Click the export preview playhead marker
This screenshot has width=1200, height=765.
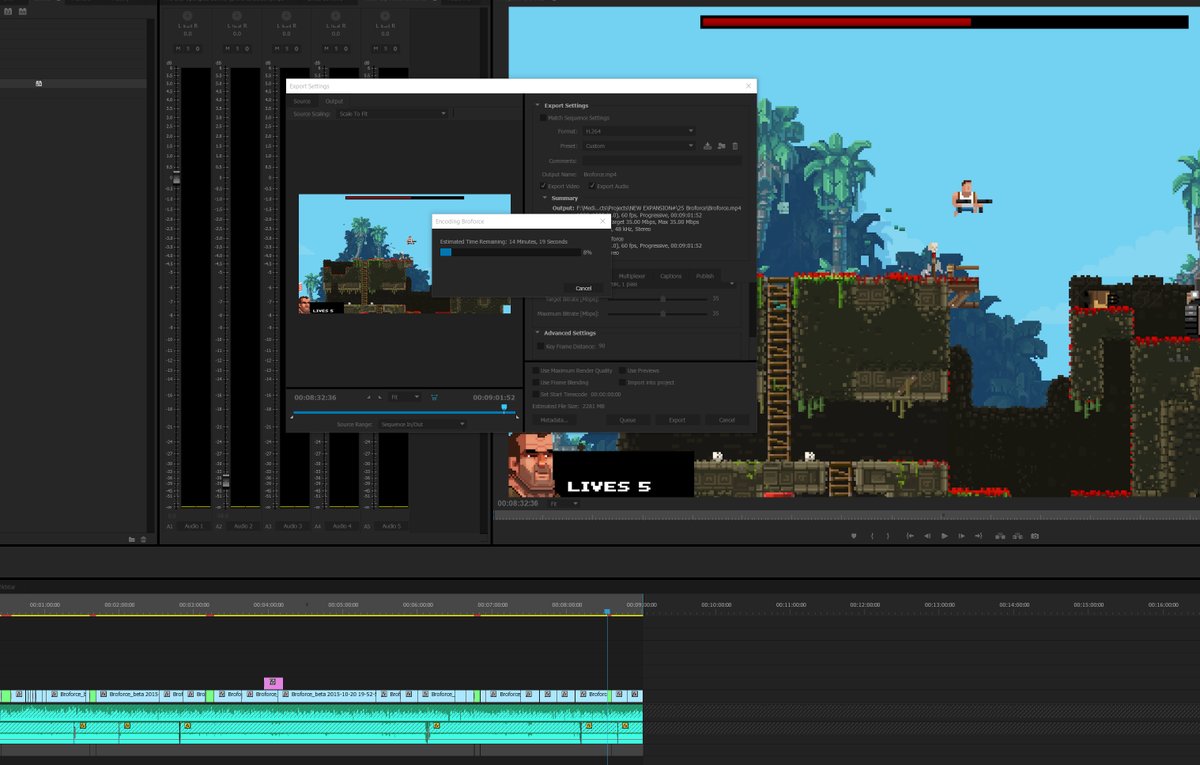504,408
